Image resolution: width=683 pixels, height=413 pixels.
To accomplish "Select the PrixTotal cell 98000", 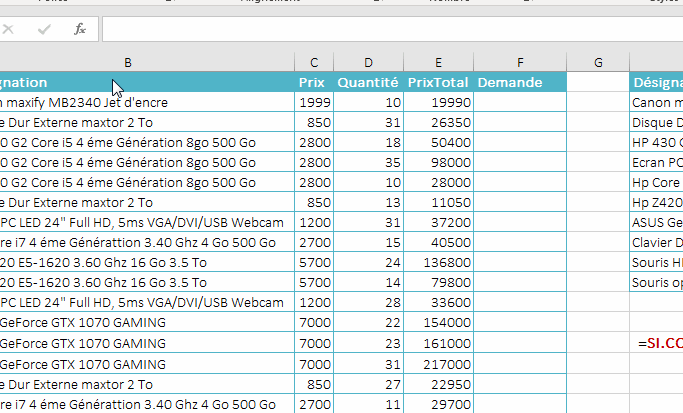I will (x=438, y=162).
